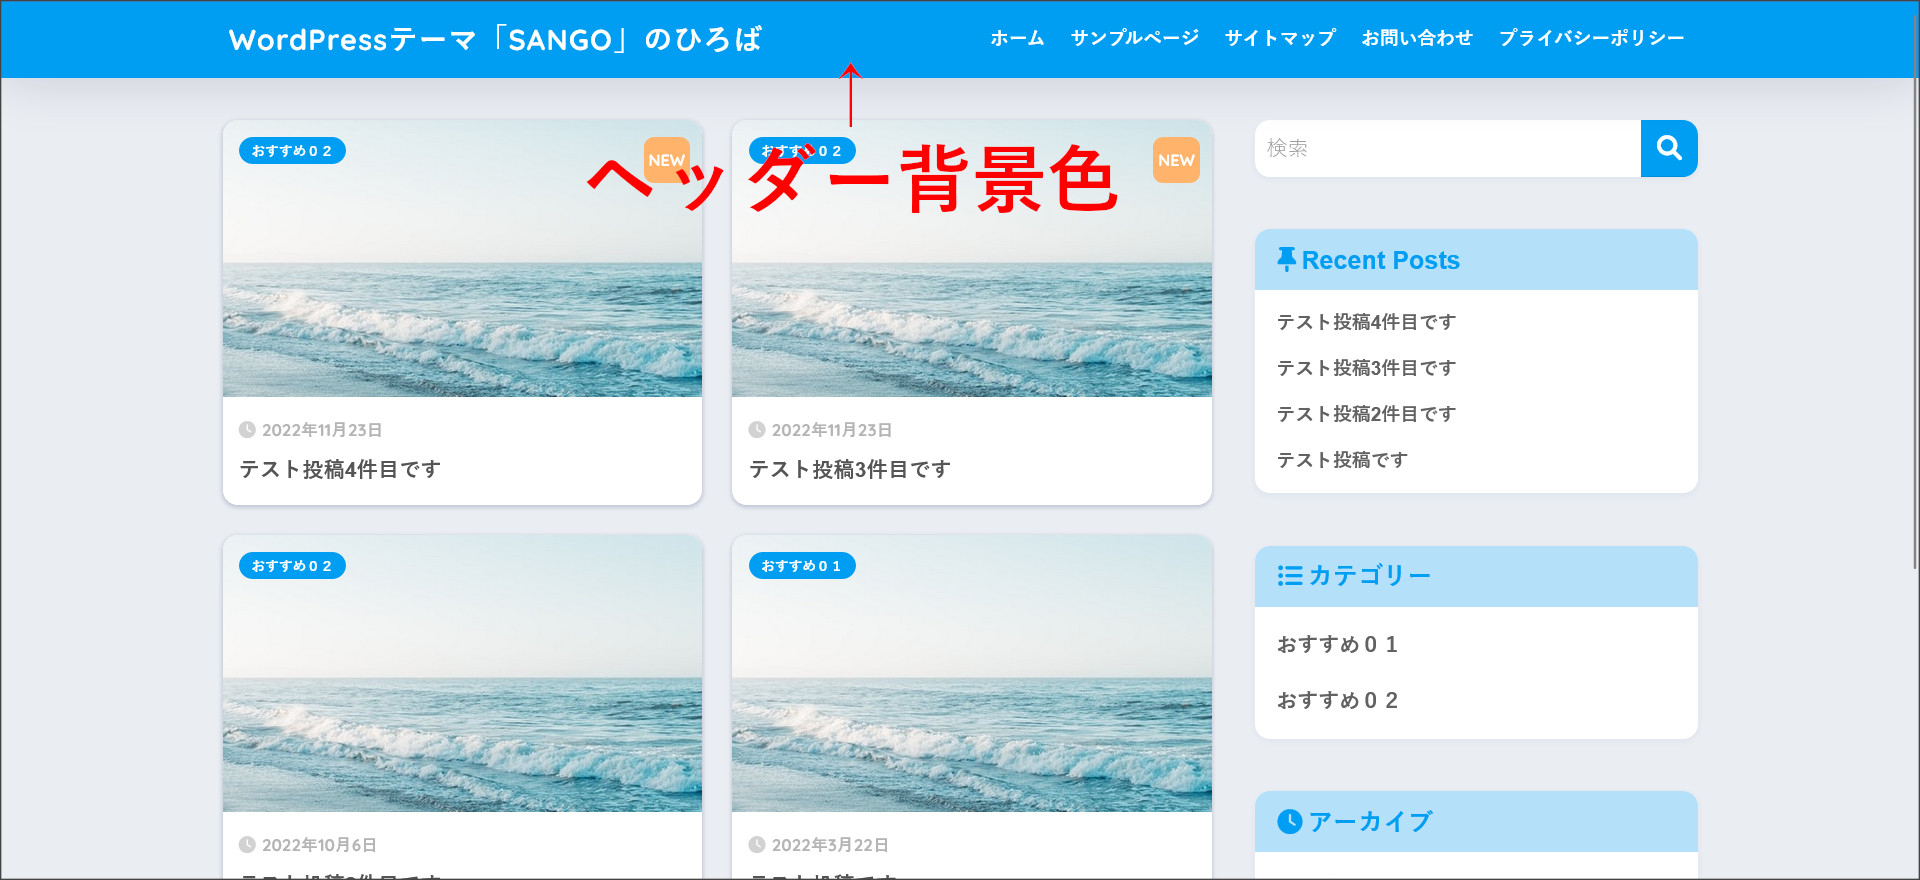Viewport: 1920px width, 880px height.
Task: Open the テスト投稿4件目です post card title
Action: click(340, 469)
